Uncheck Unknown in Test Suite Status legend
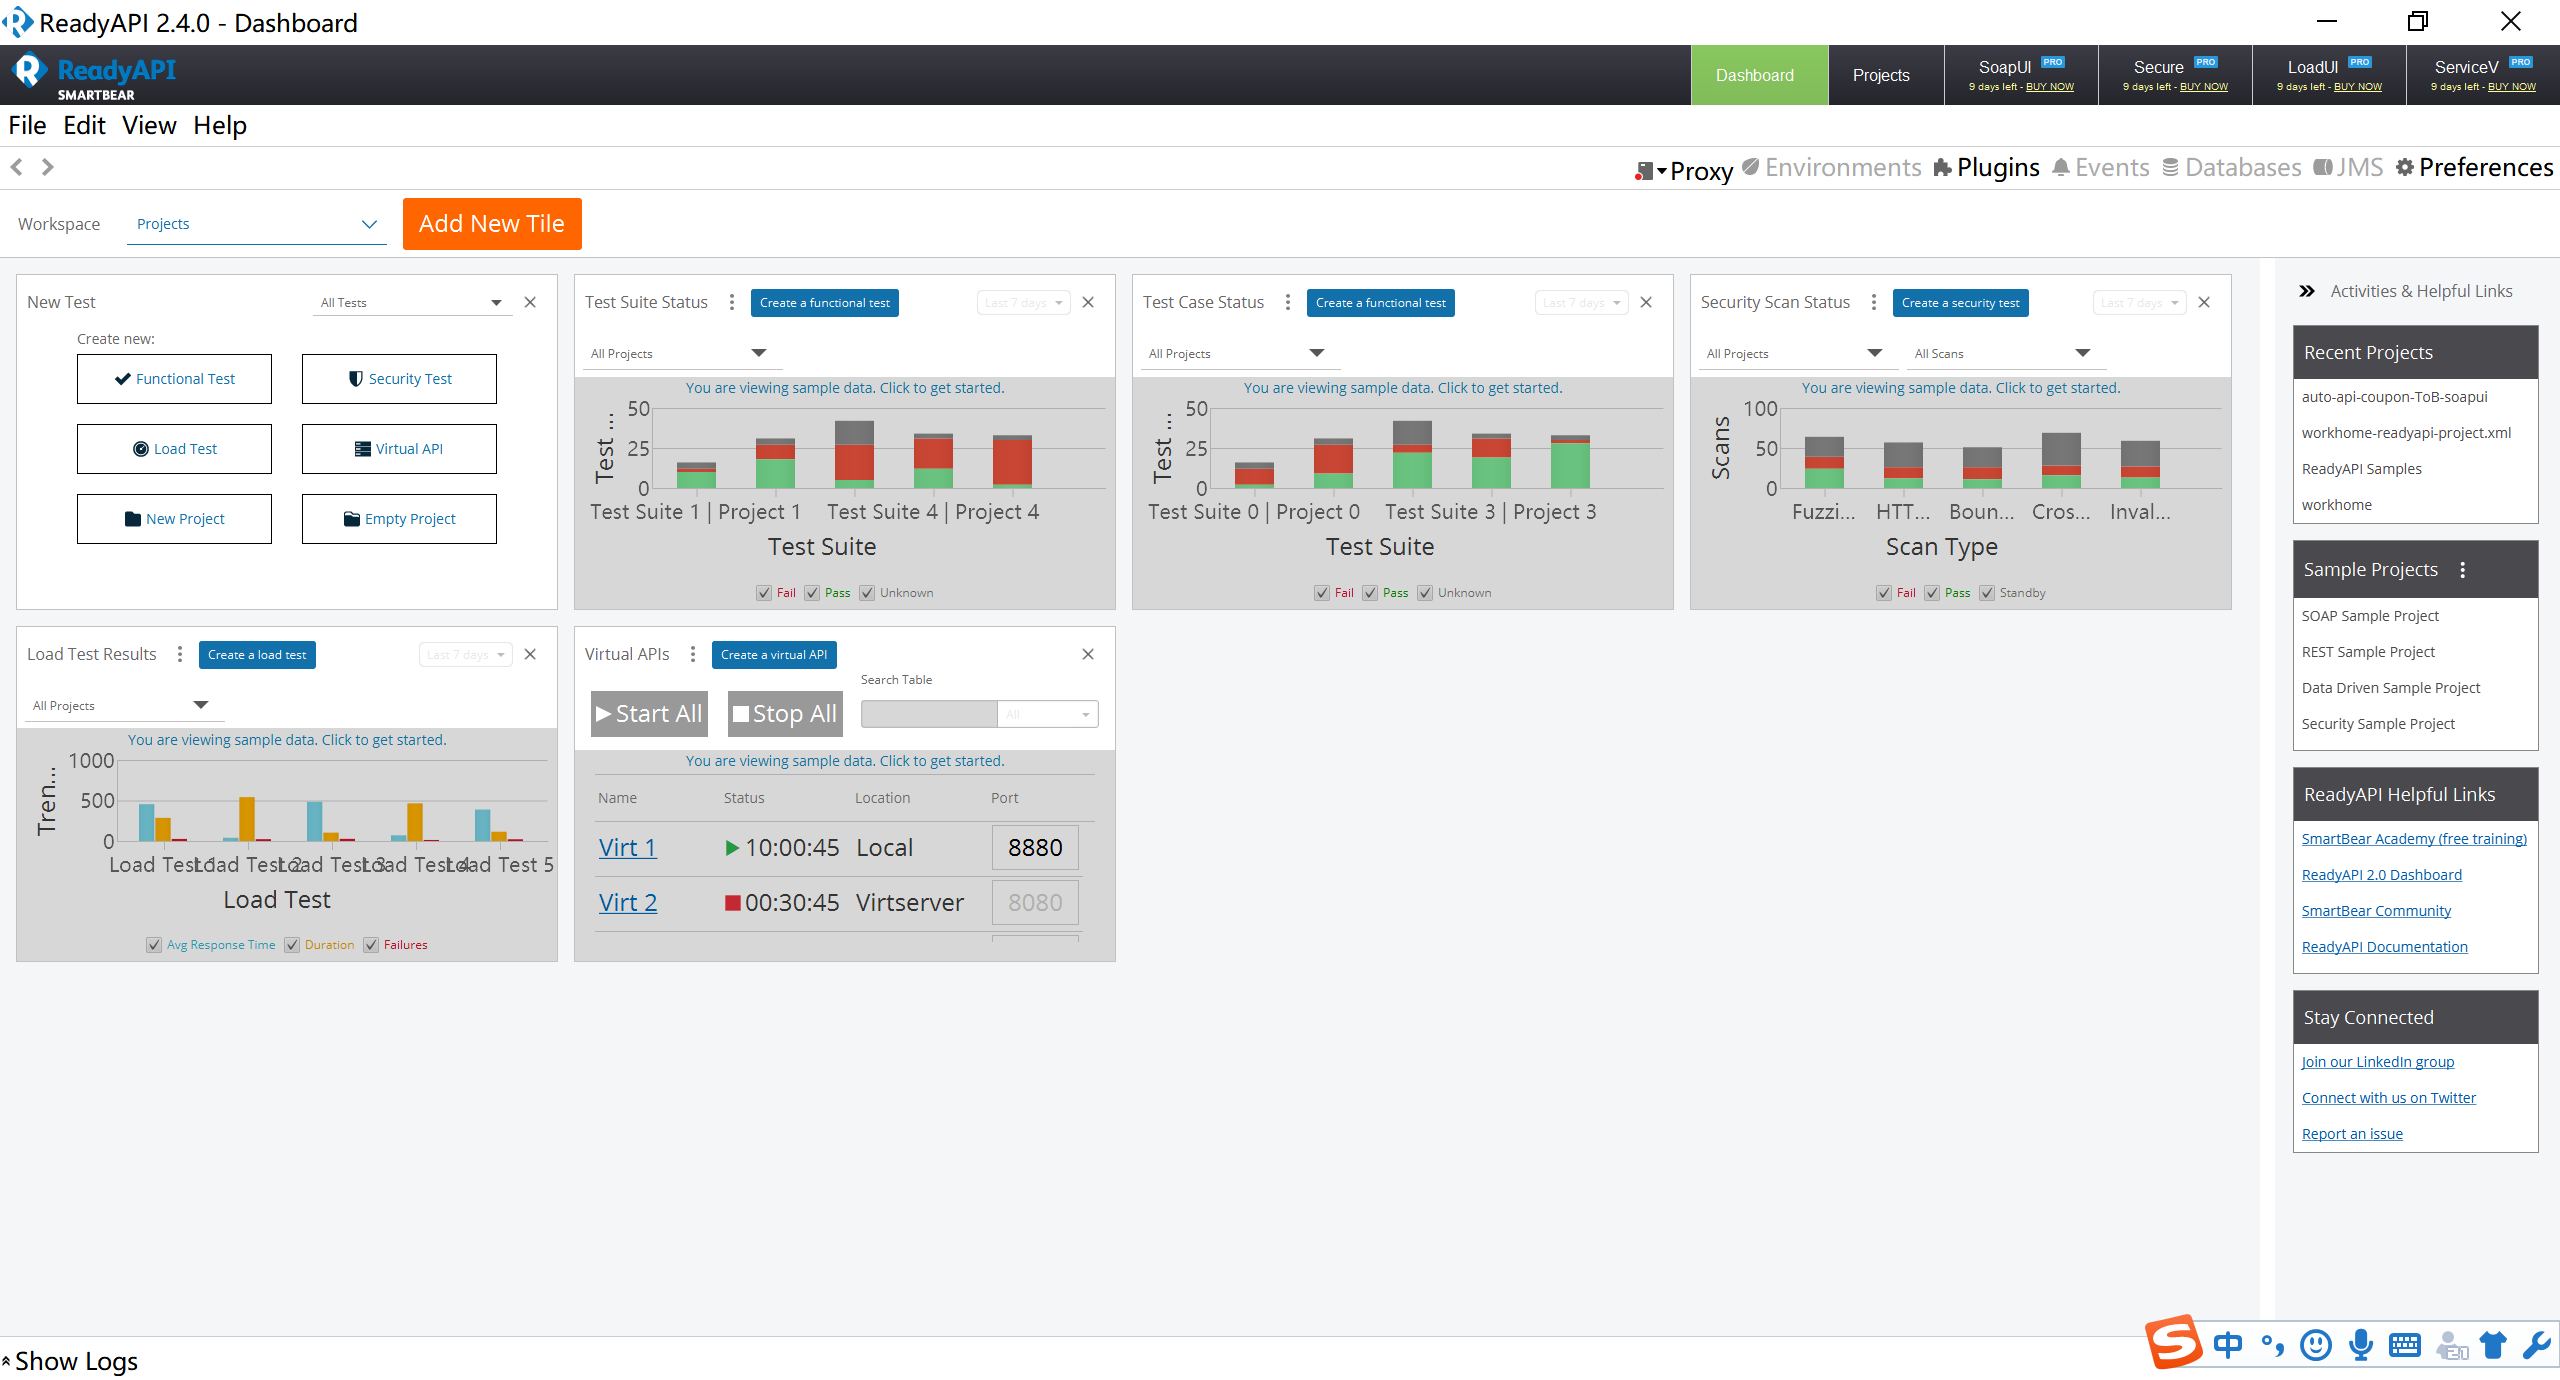The image size is (2560, 1380). [x=867, y=593]
